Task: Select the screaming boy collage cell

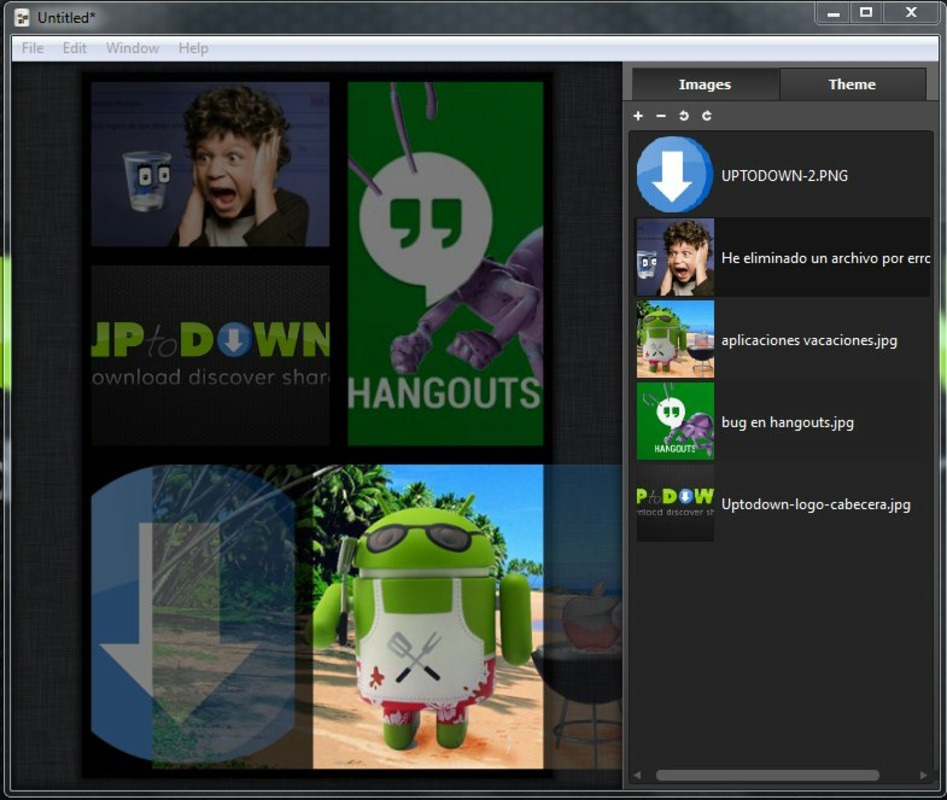Action: point(210,164)
